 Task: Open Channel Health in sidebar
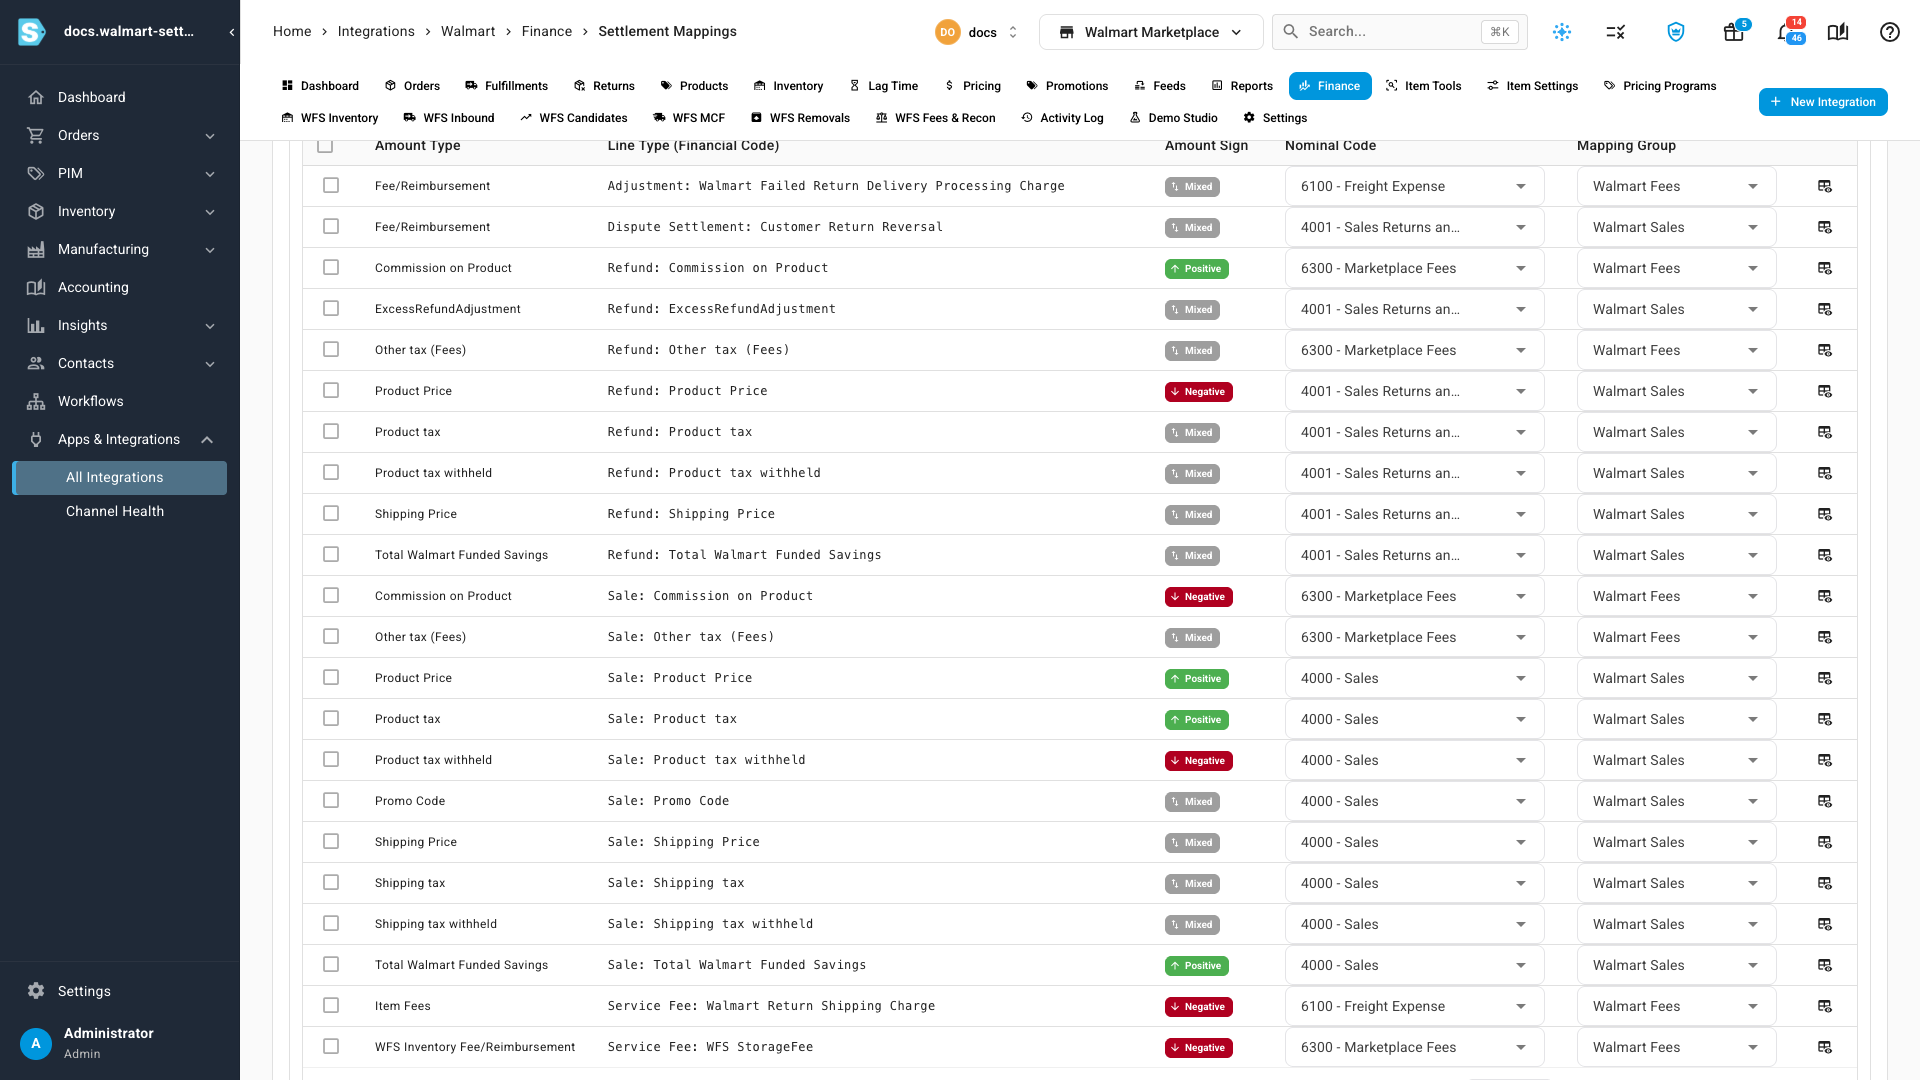[115, 511]
